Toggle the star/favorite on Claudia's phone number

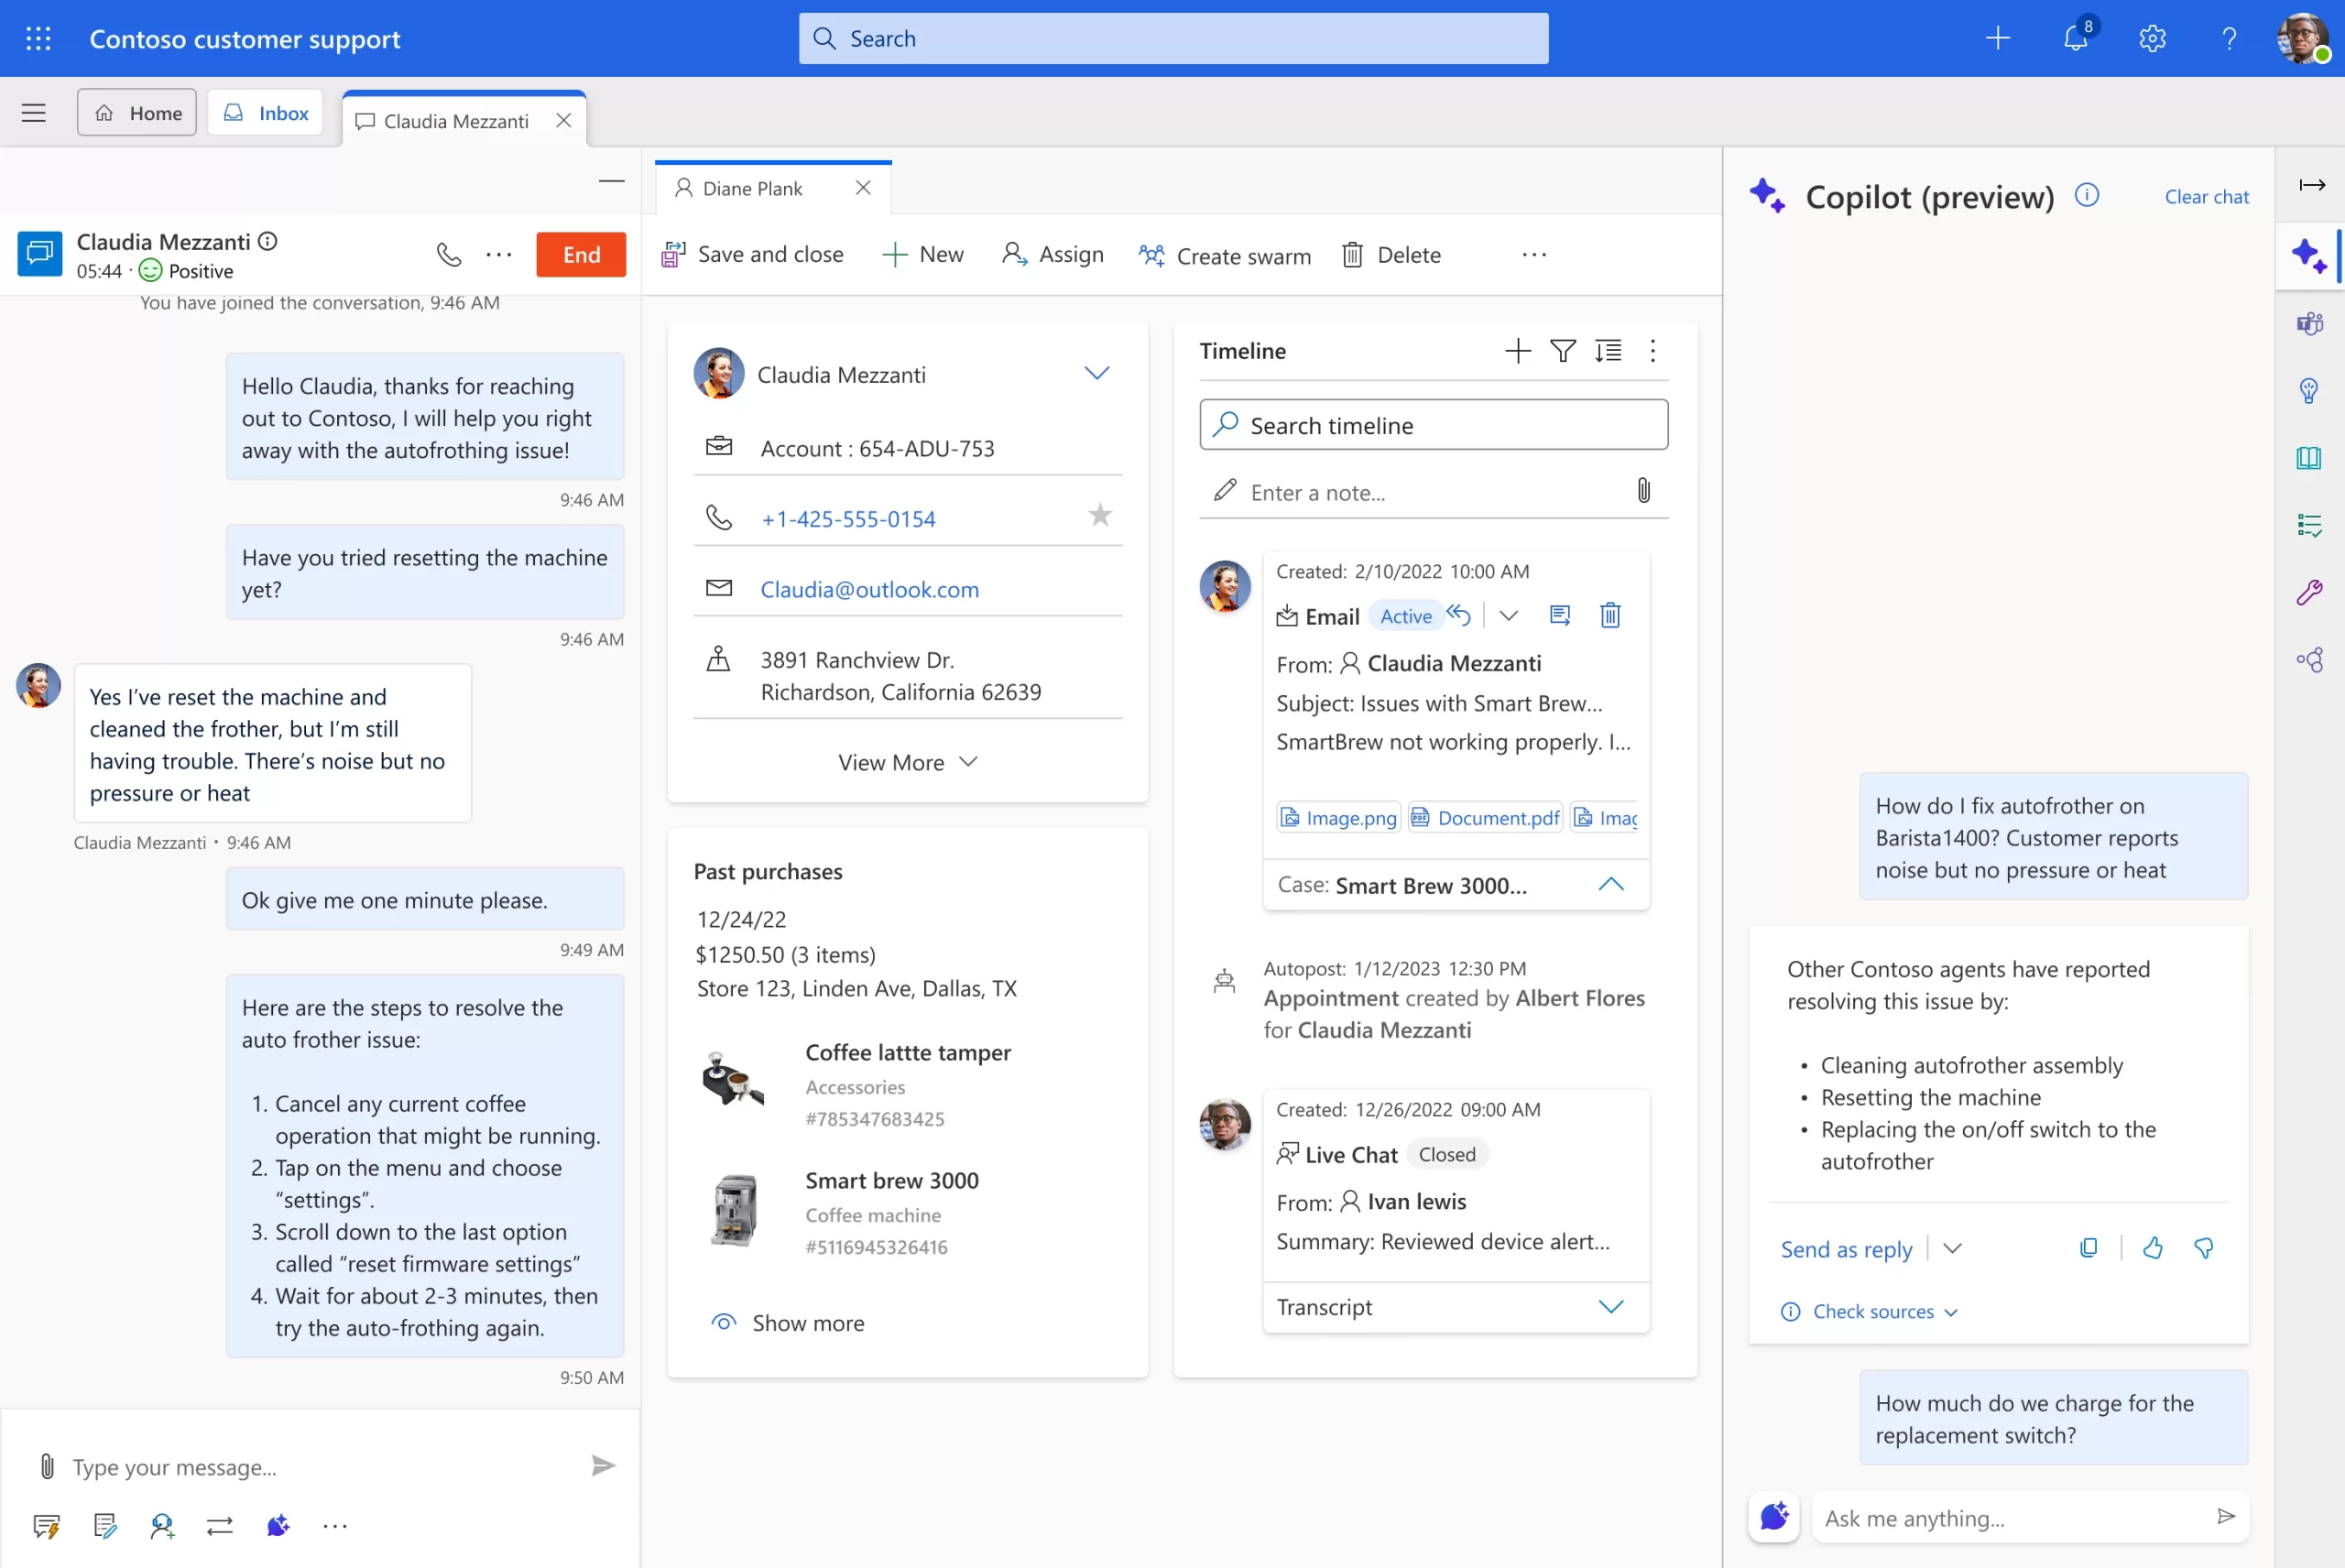click(x=1099, y=517)
